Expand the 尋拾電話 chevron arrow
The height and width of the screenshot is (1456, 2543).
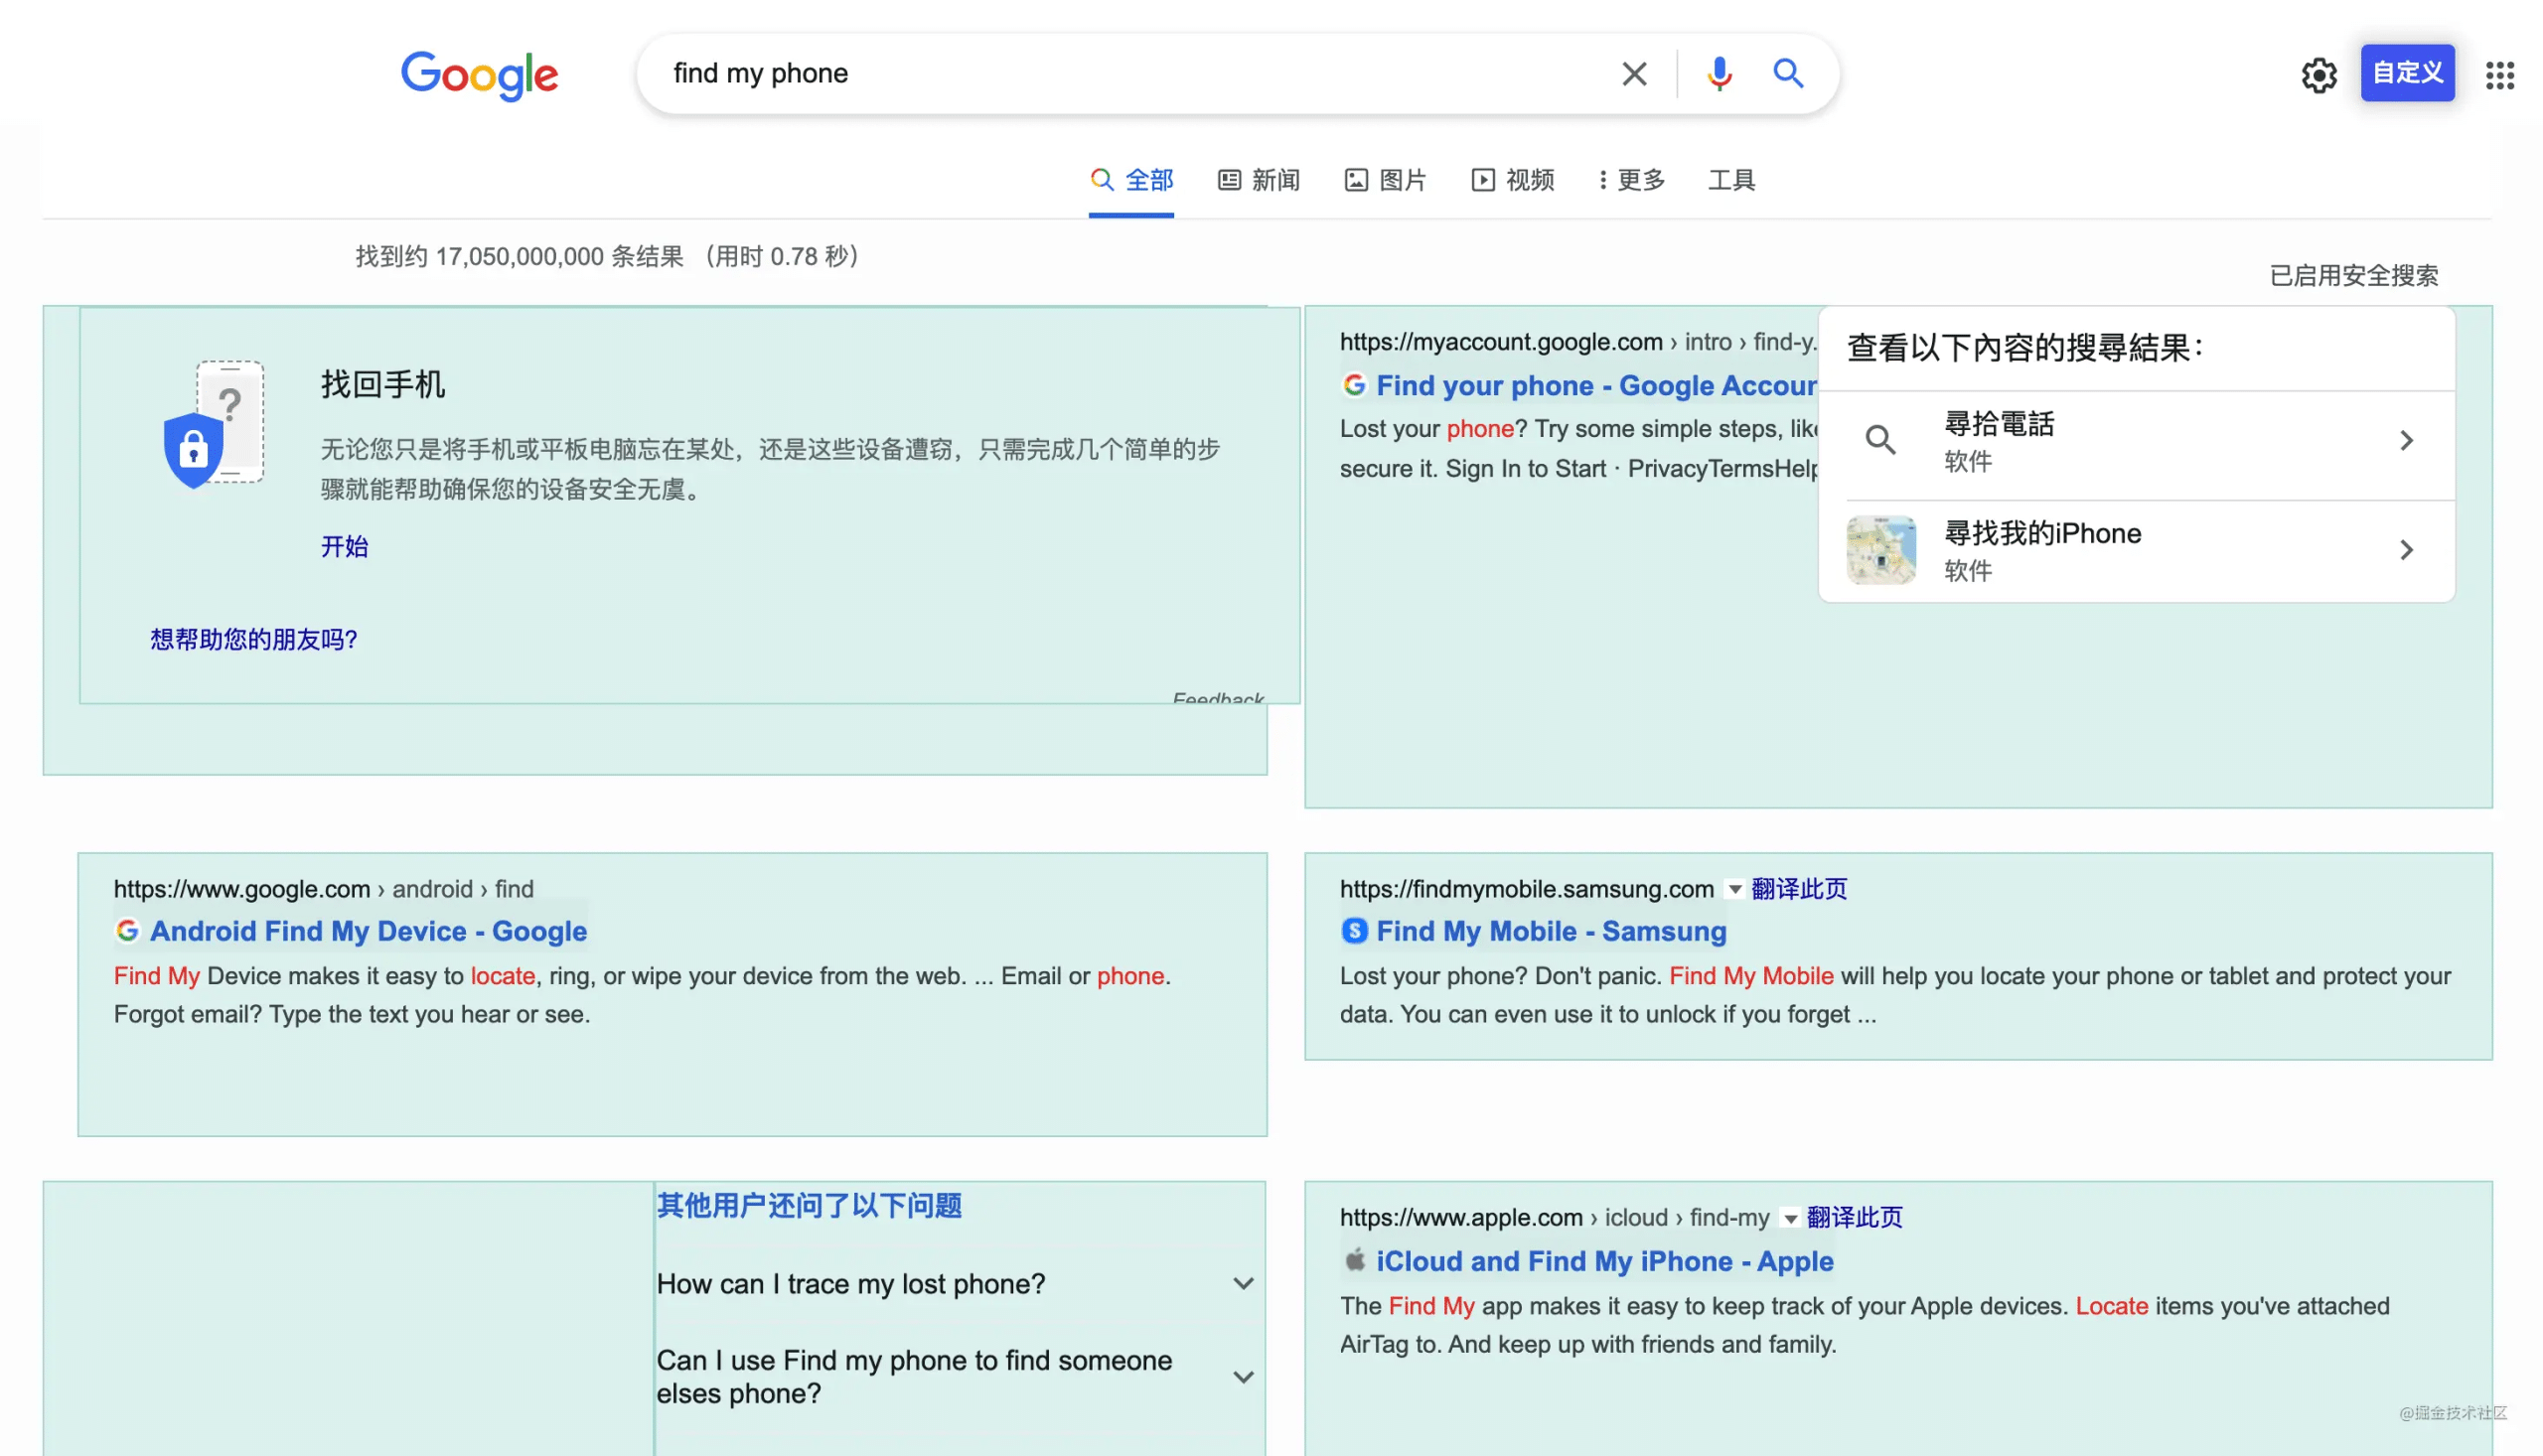point(2406,440)
